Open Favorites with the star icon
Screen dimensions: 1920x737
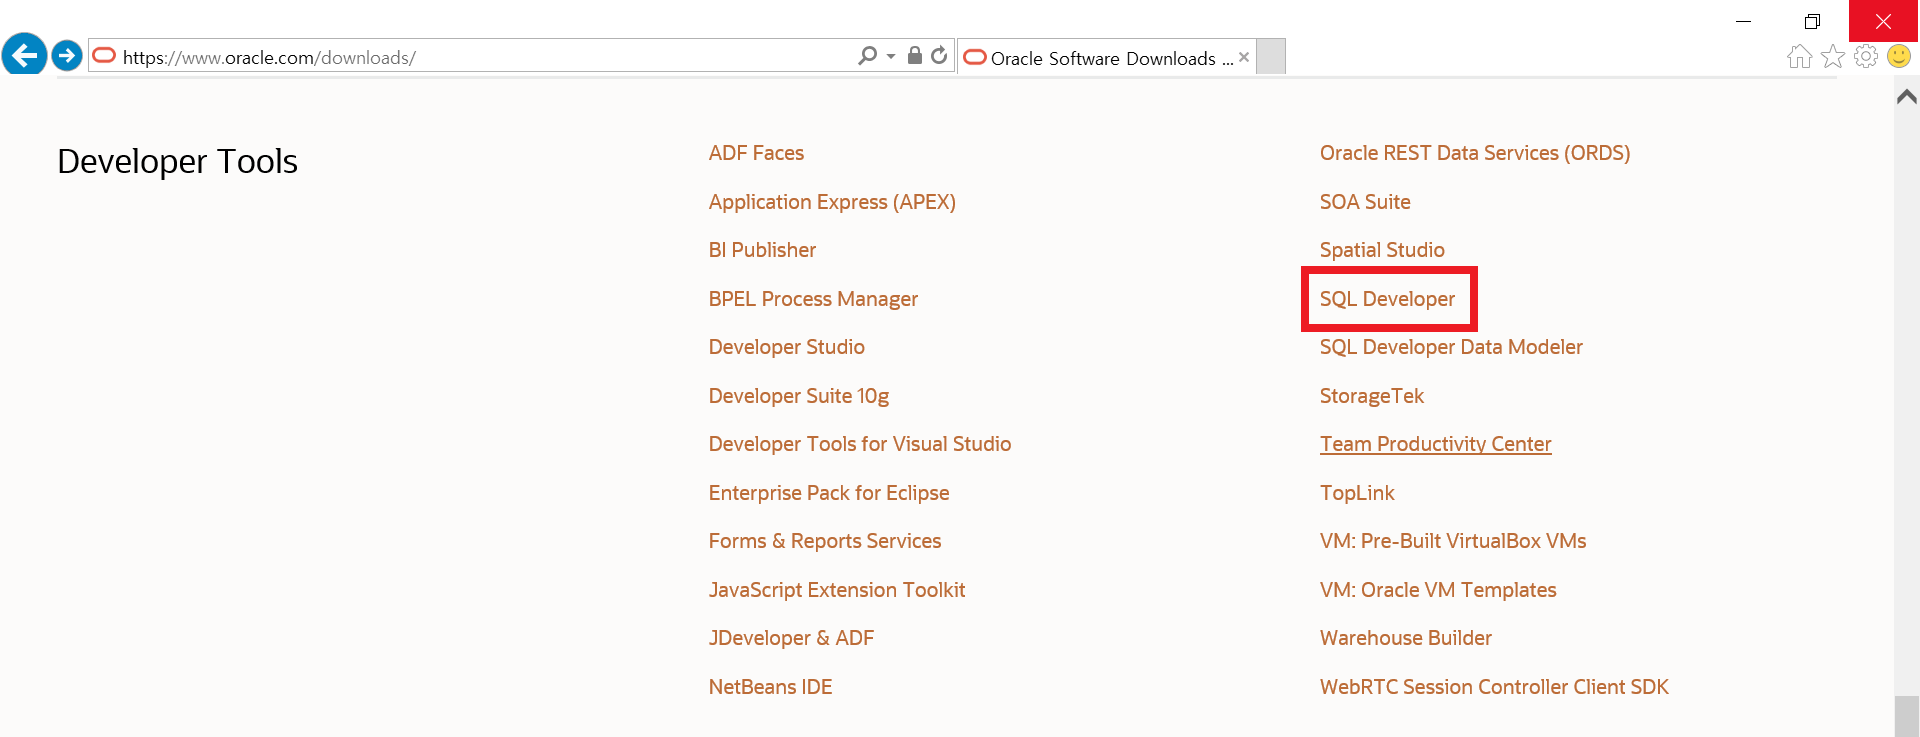(1833, 57)
